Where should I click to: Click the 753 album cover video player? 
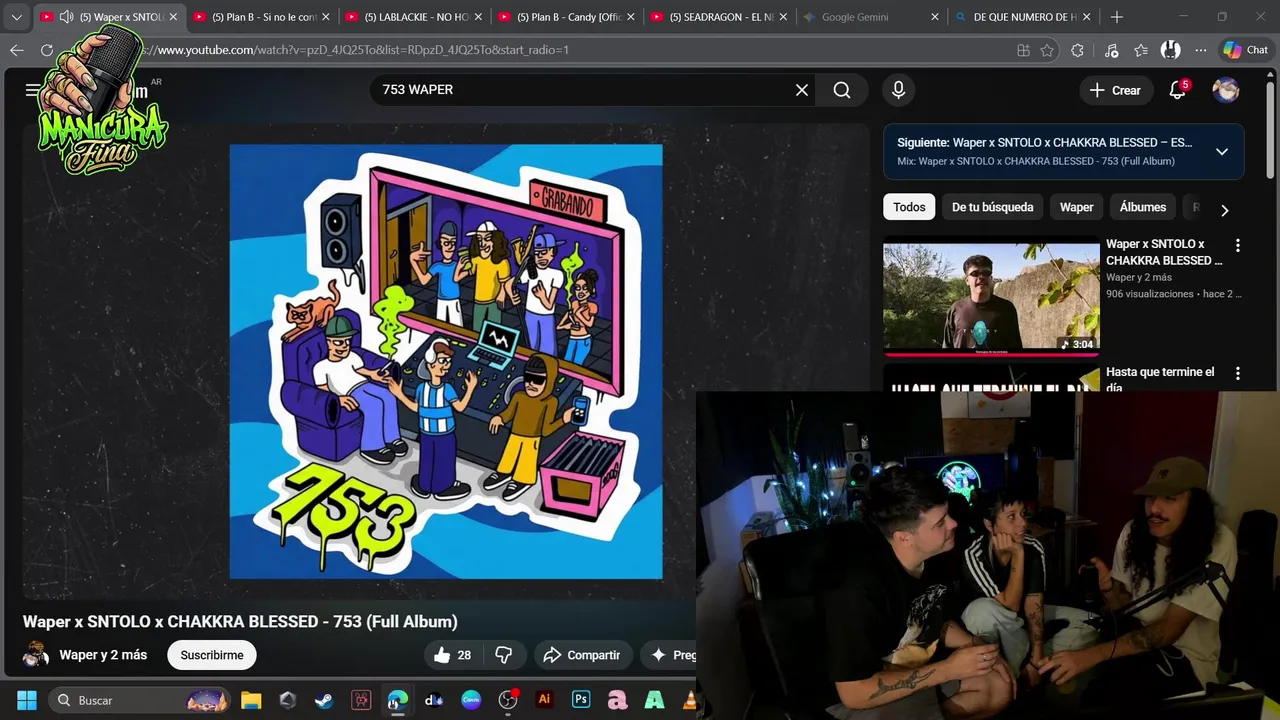tap(446, 362)
